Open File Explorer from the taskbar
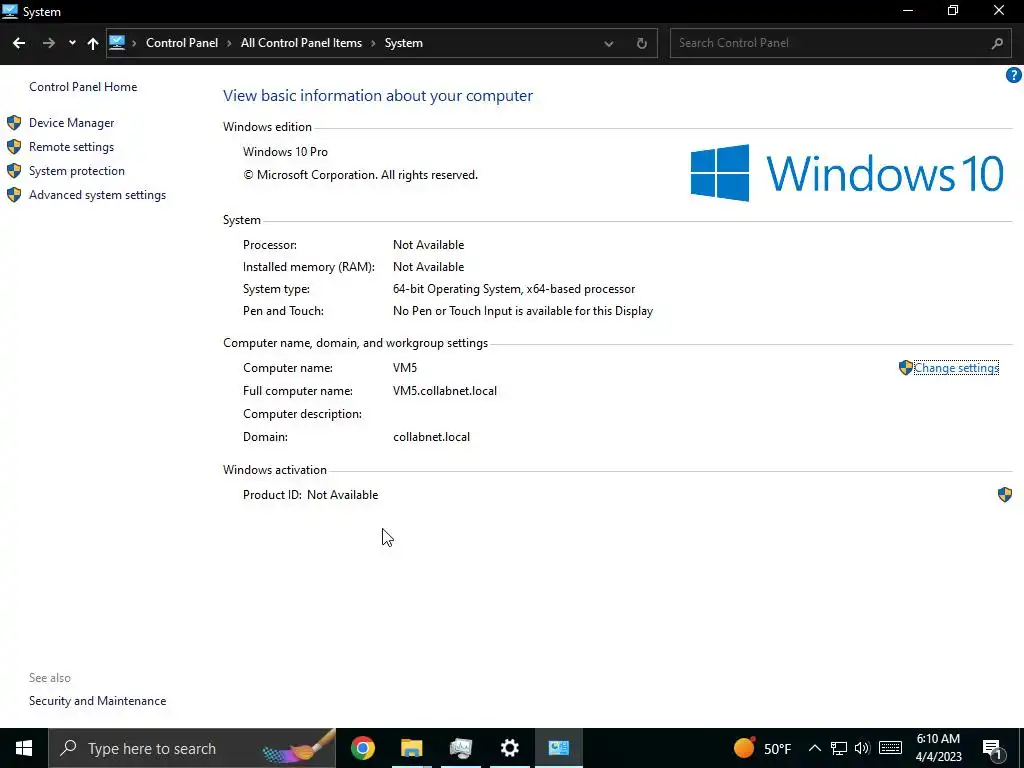Screen dimensions: 1024x768 click(x=411, y=748)
